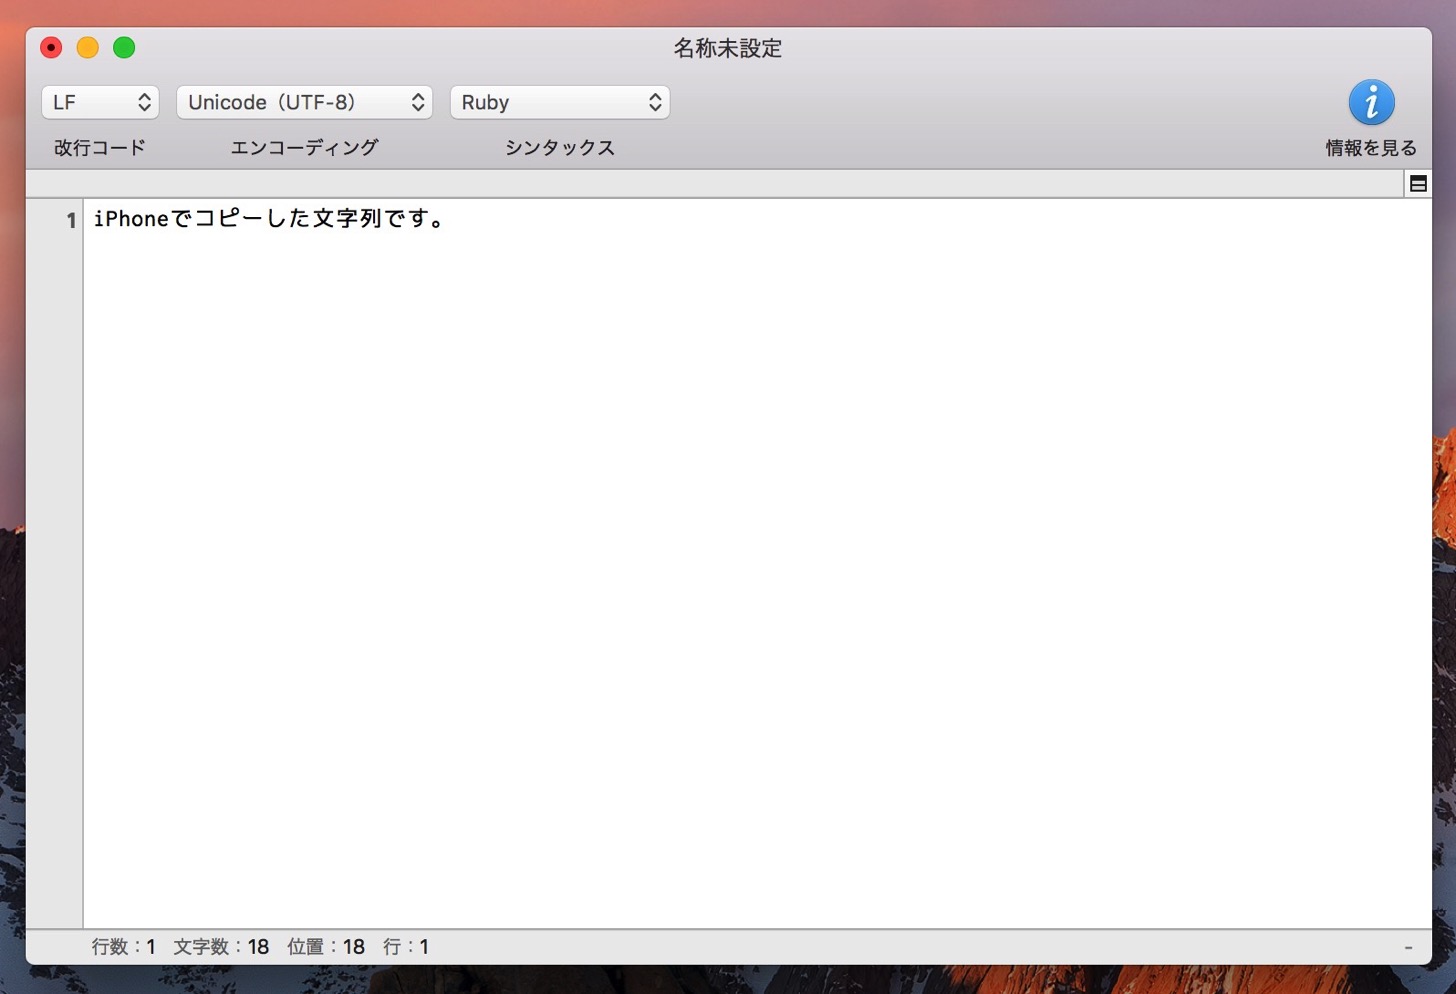Click the 改行コード toolbar label
Image resolution: width=1456 pixels, height=994 pixels.
pos(100,148)
